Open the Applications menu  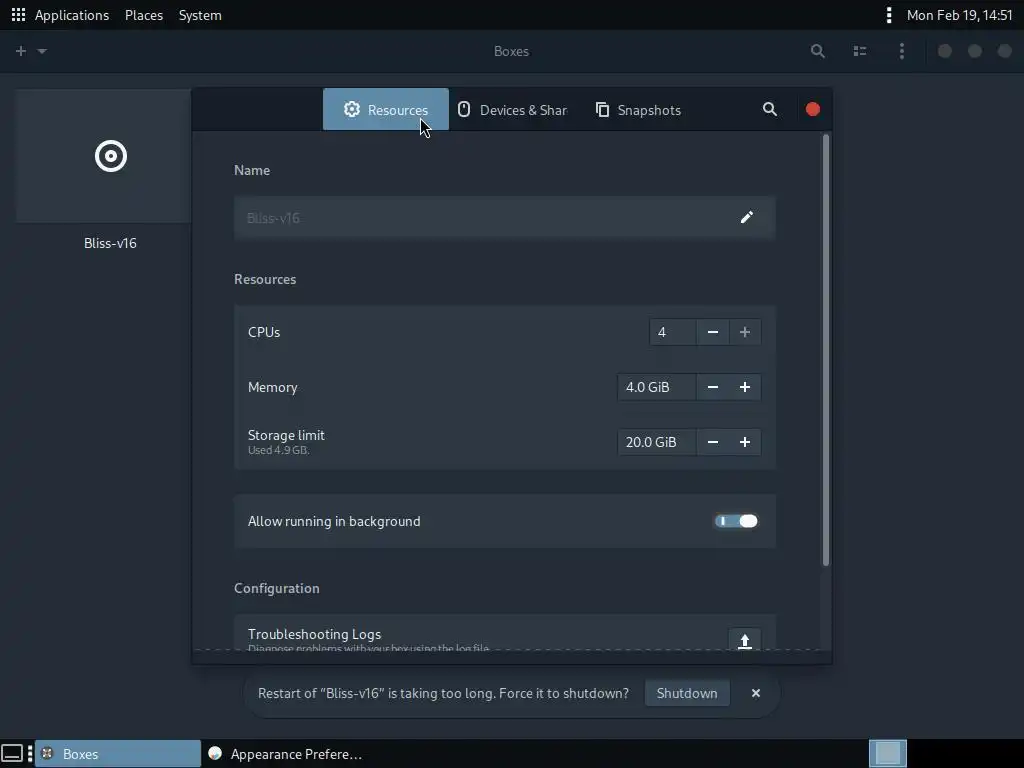point(72,15)
